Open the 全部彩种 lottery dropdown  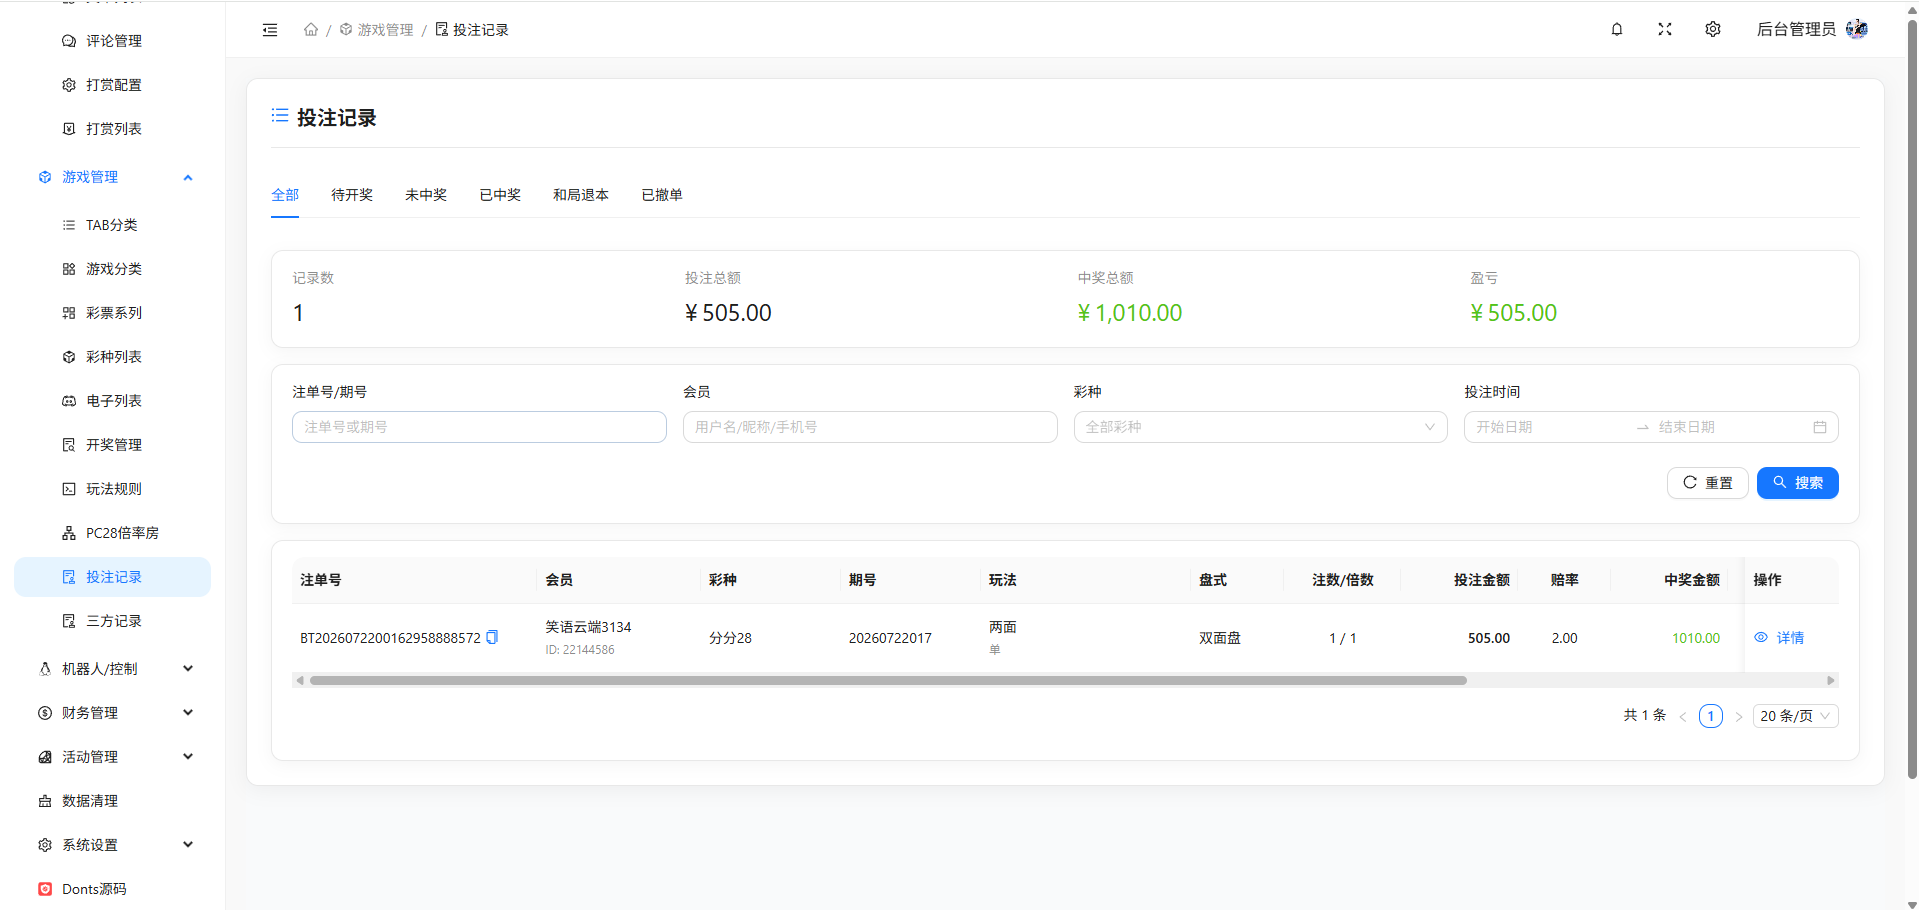tap(1260, 427)
